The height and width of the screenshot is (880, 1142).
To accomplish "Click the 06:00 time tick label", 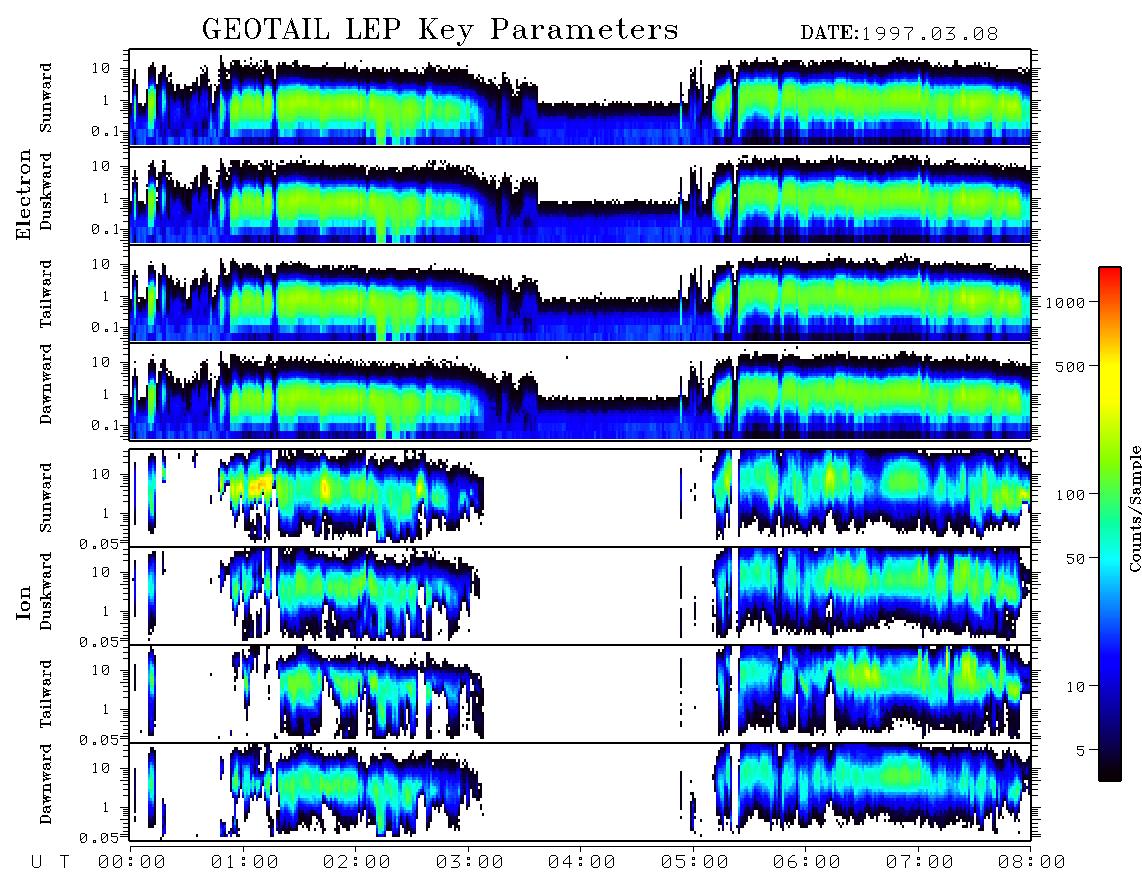I will click(x=807, y=862).
